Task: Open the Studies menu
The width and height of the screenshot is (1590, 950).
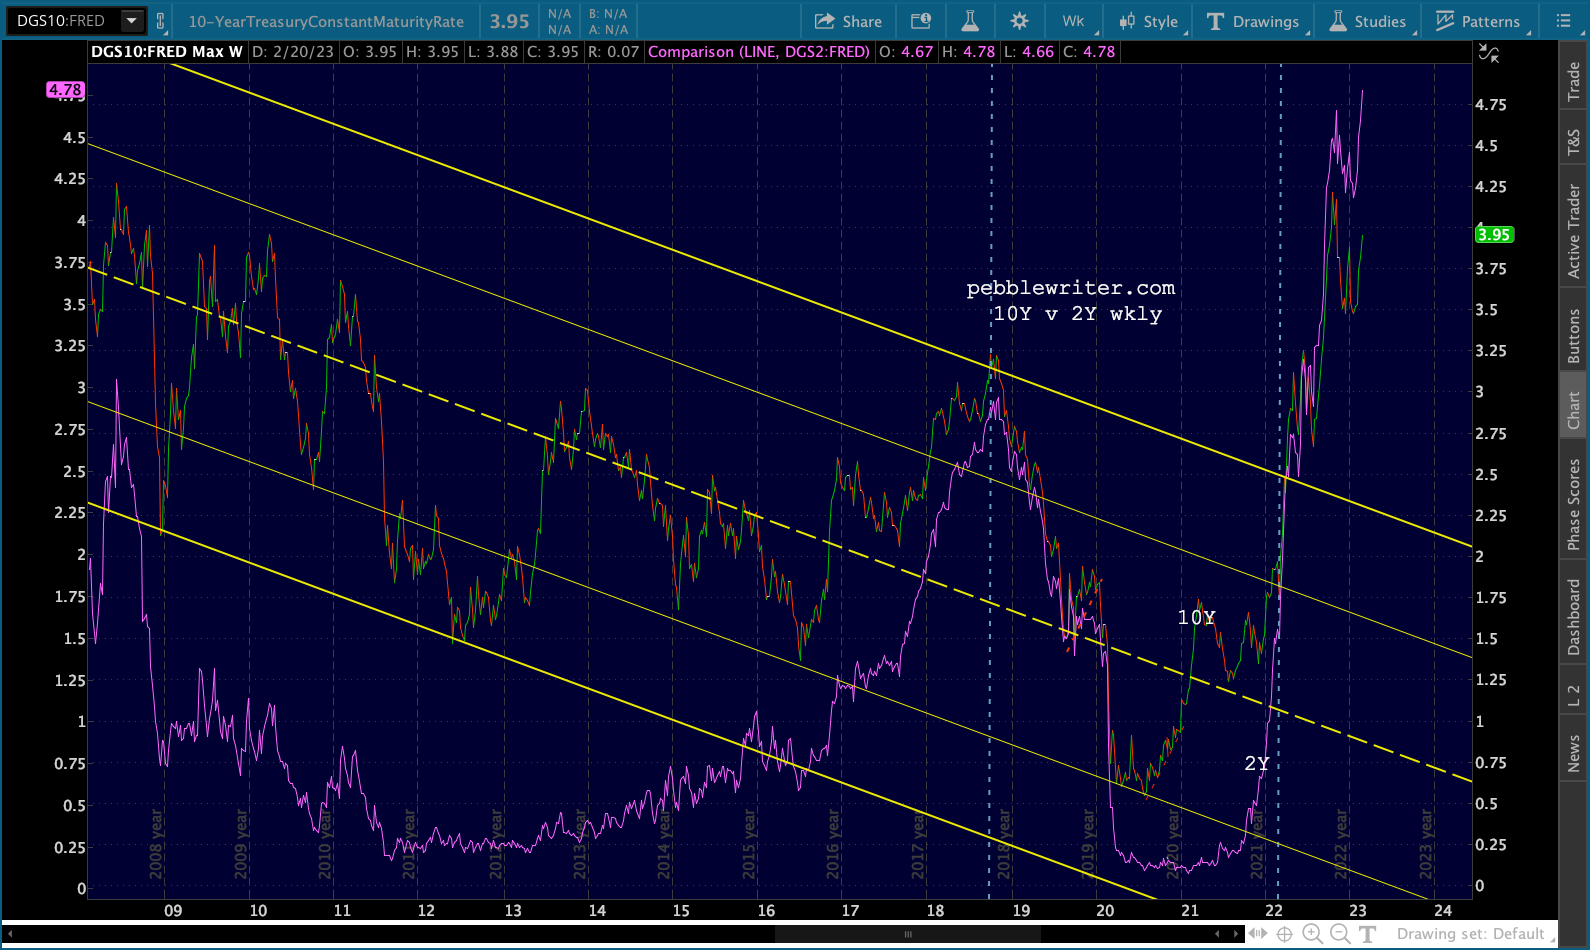Action: click(1368, 21)
